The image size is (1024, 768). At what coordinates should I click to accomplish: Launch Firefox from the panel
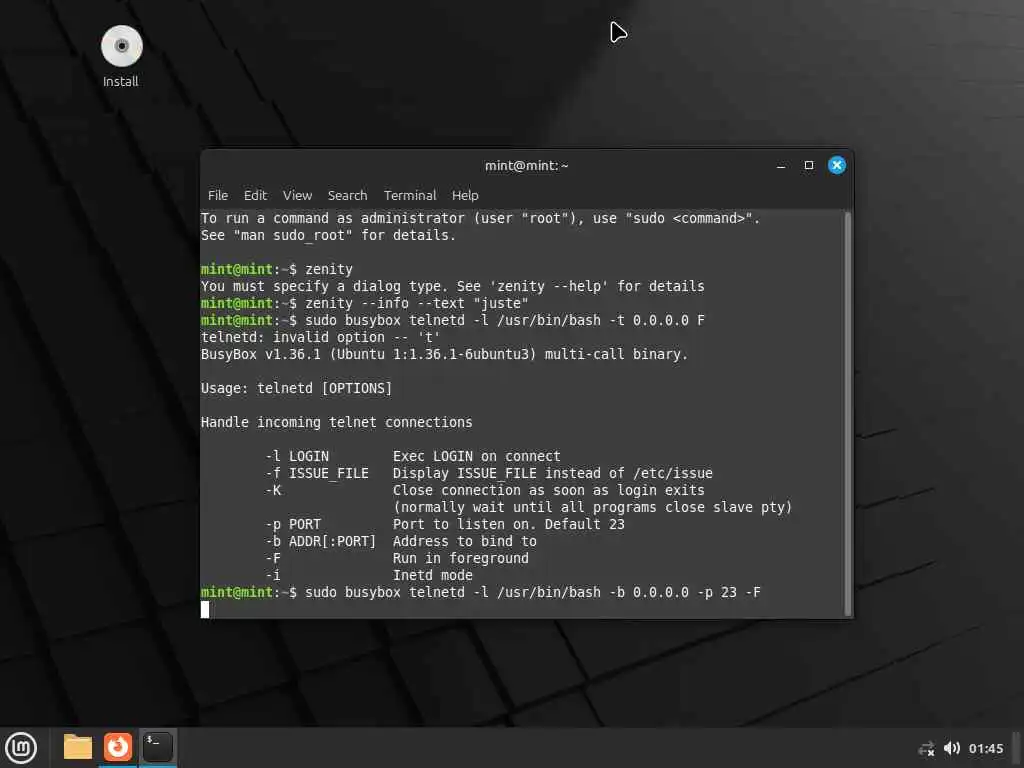coord(118,747)
